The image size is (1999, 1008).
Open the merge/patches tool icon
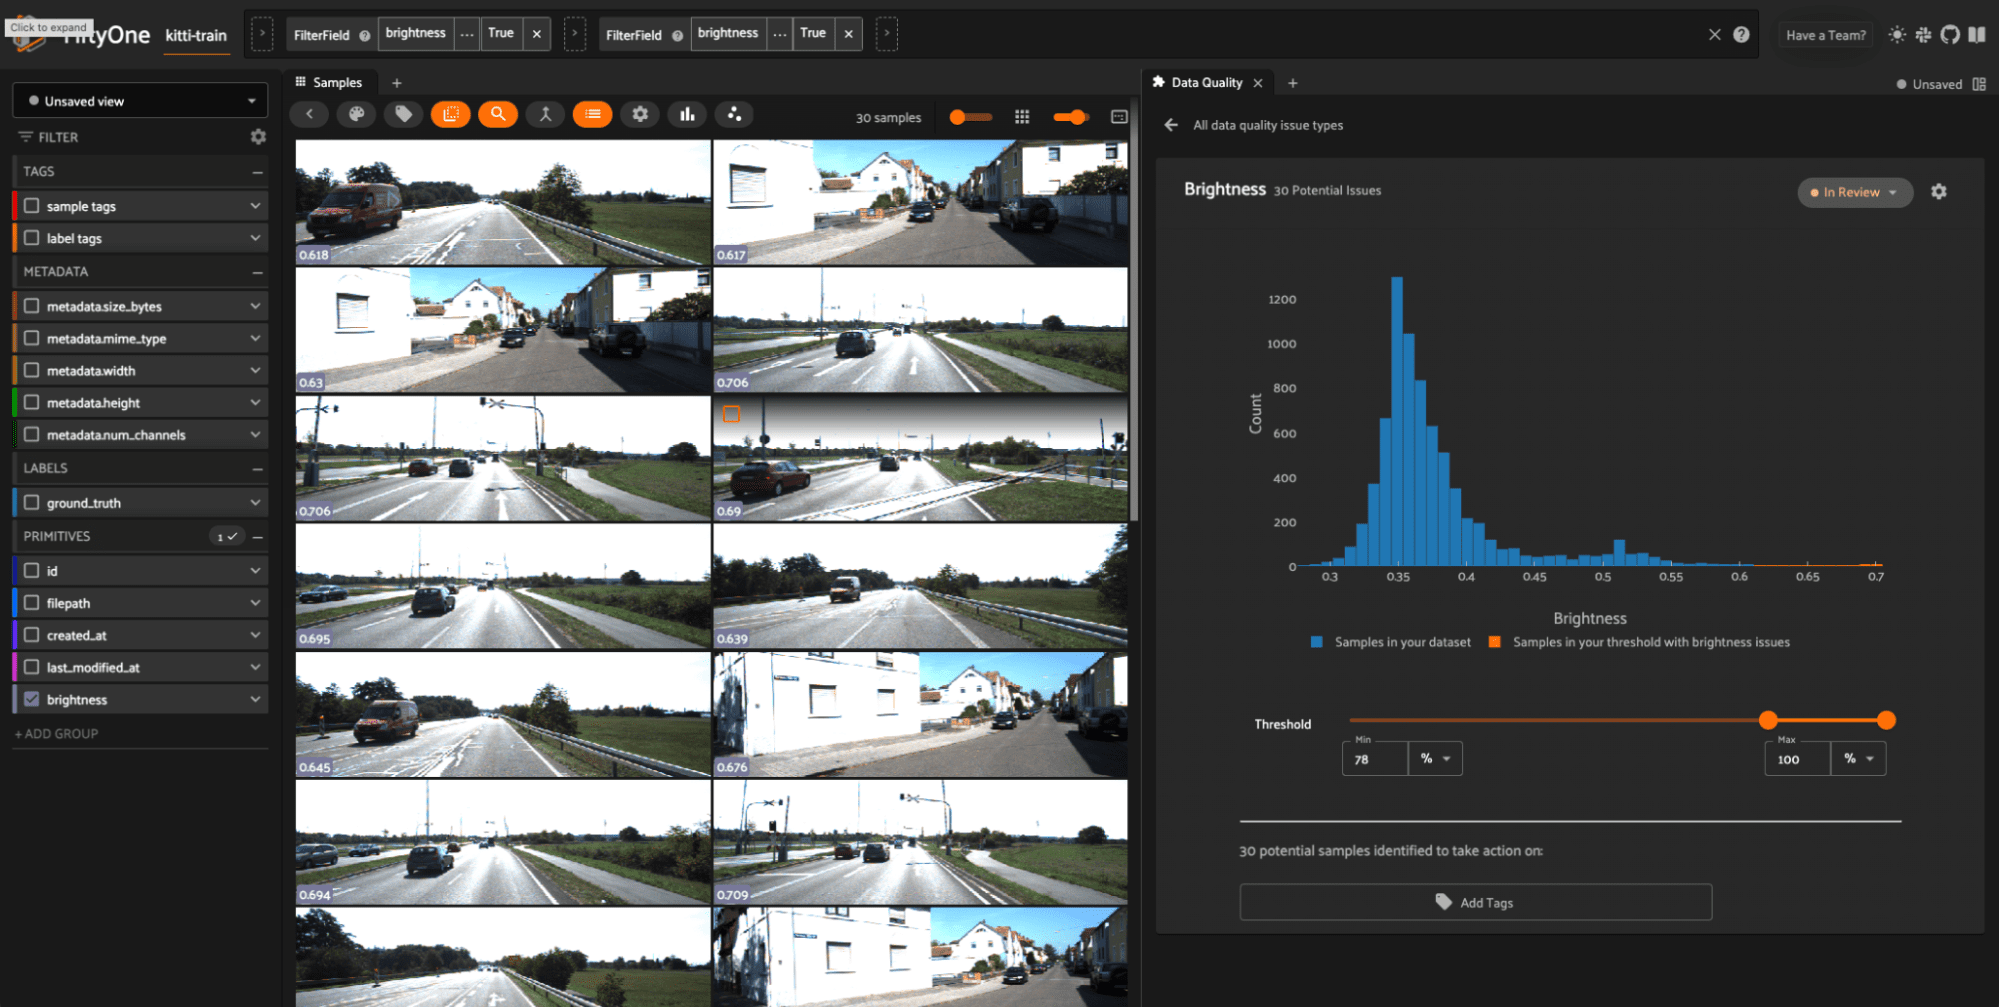(545, 115)
